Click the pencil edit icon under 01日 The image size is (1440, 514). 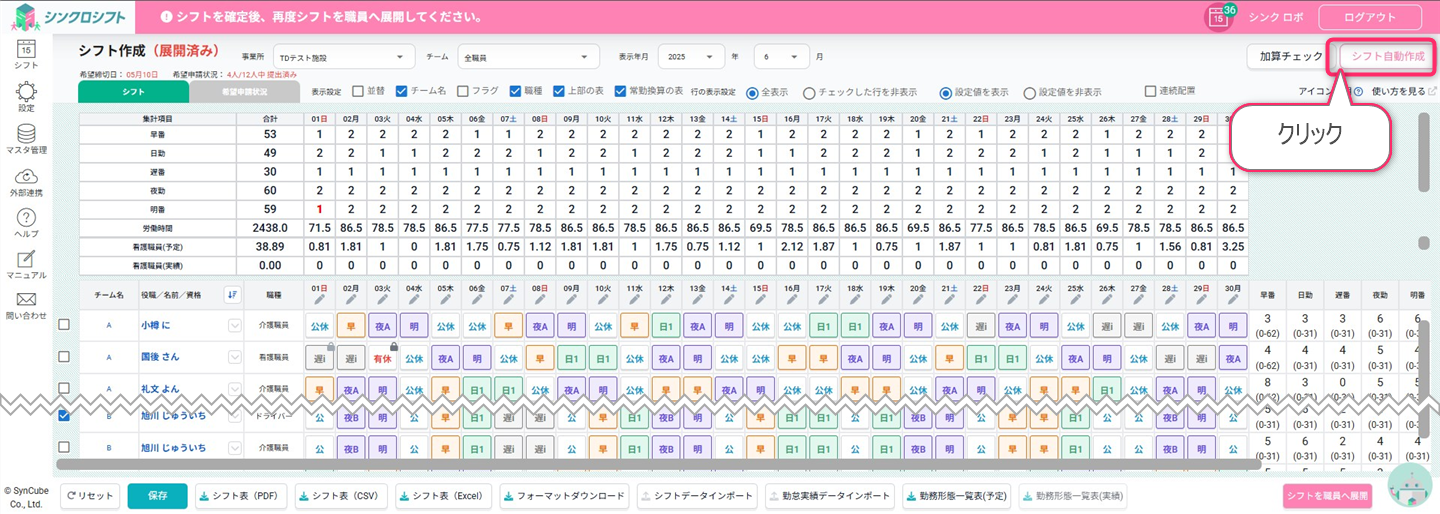(x=320, y=298)
